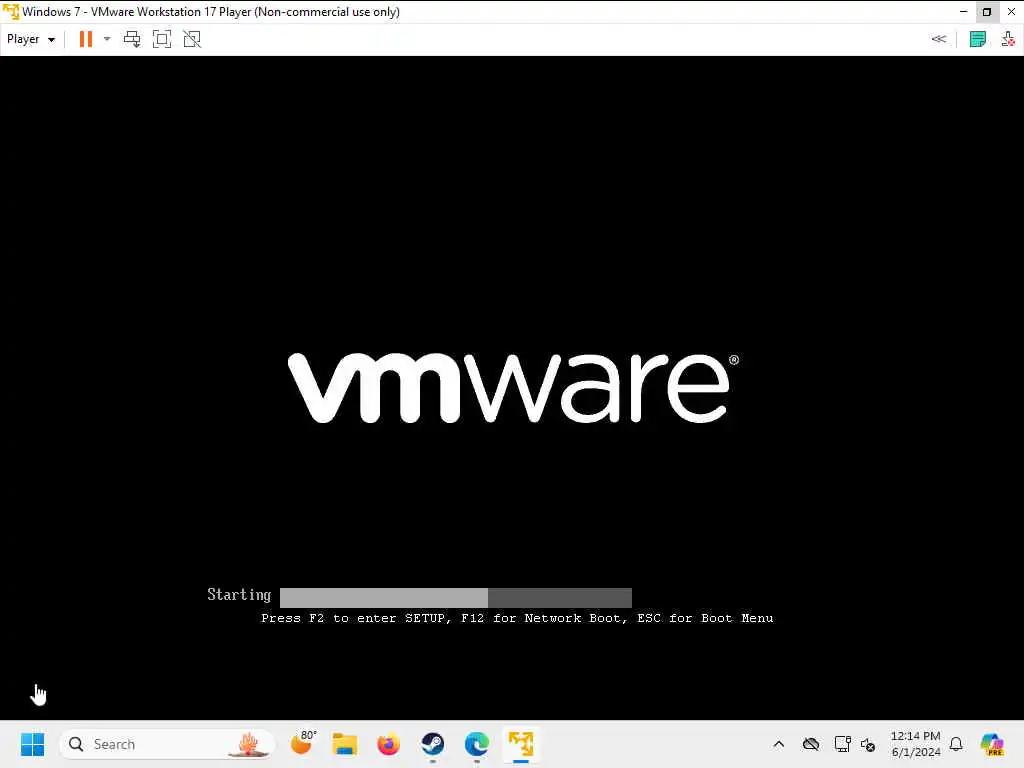Viewport: 1024px width, 768px height.
Task: Open Microsoft Edge from taskbar
Action: (477, 744)
